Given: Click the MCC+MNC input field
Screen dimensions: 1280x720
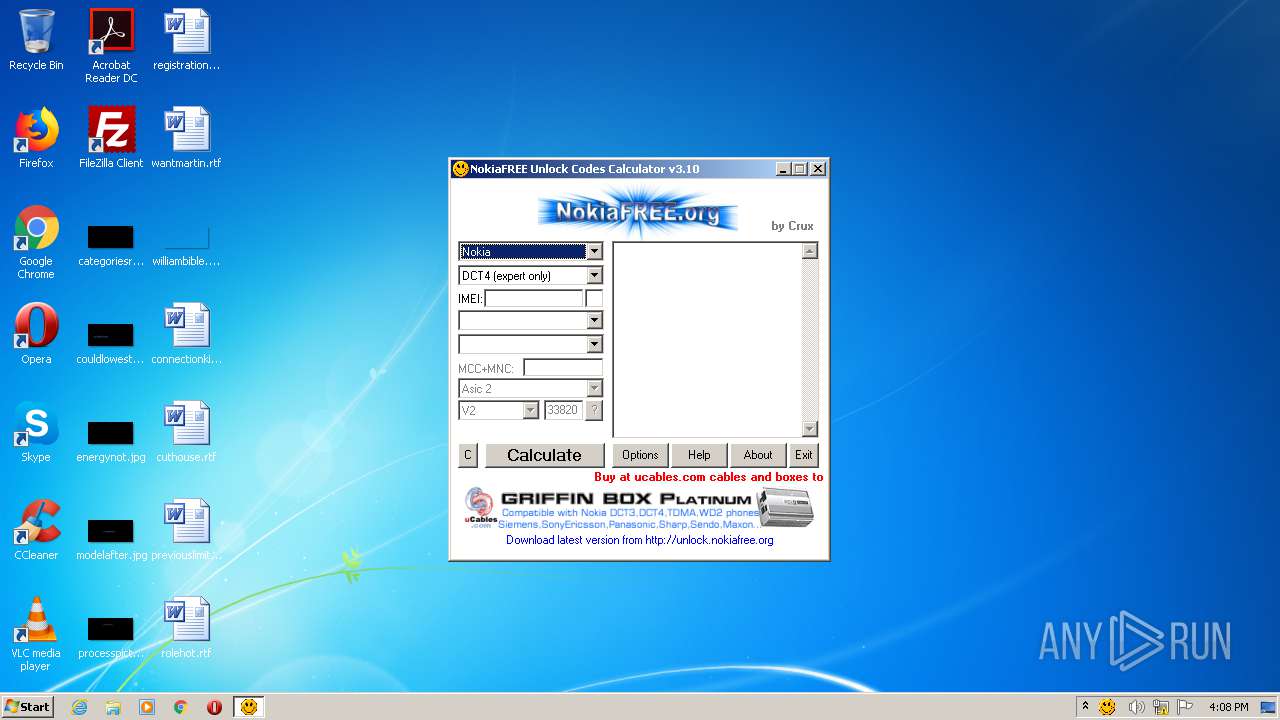Looking at the screenshot, I should [x=563, y=368].
